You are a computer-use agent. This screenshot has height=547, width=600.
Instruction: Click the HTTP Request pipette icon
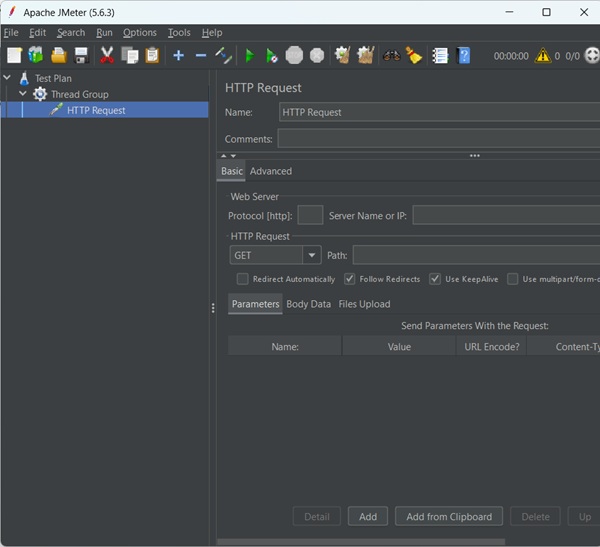tap(56, 110)
